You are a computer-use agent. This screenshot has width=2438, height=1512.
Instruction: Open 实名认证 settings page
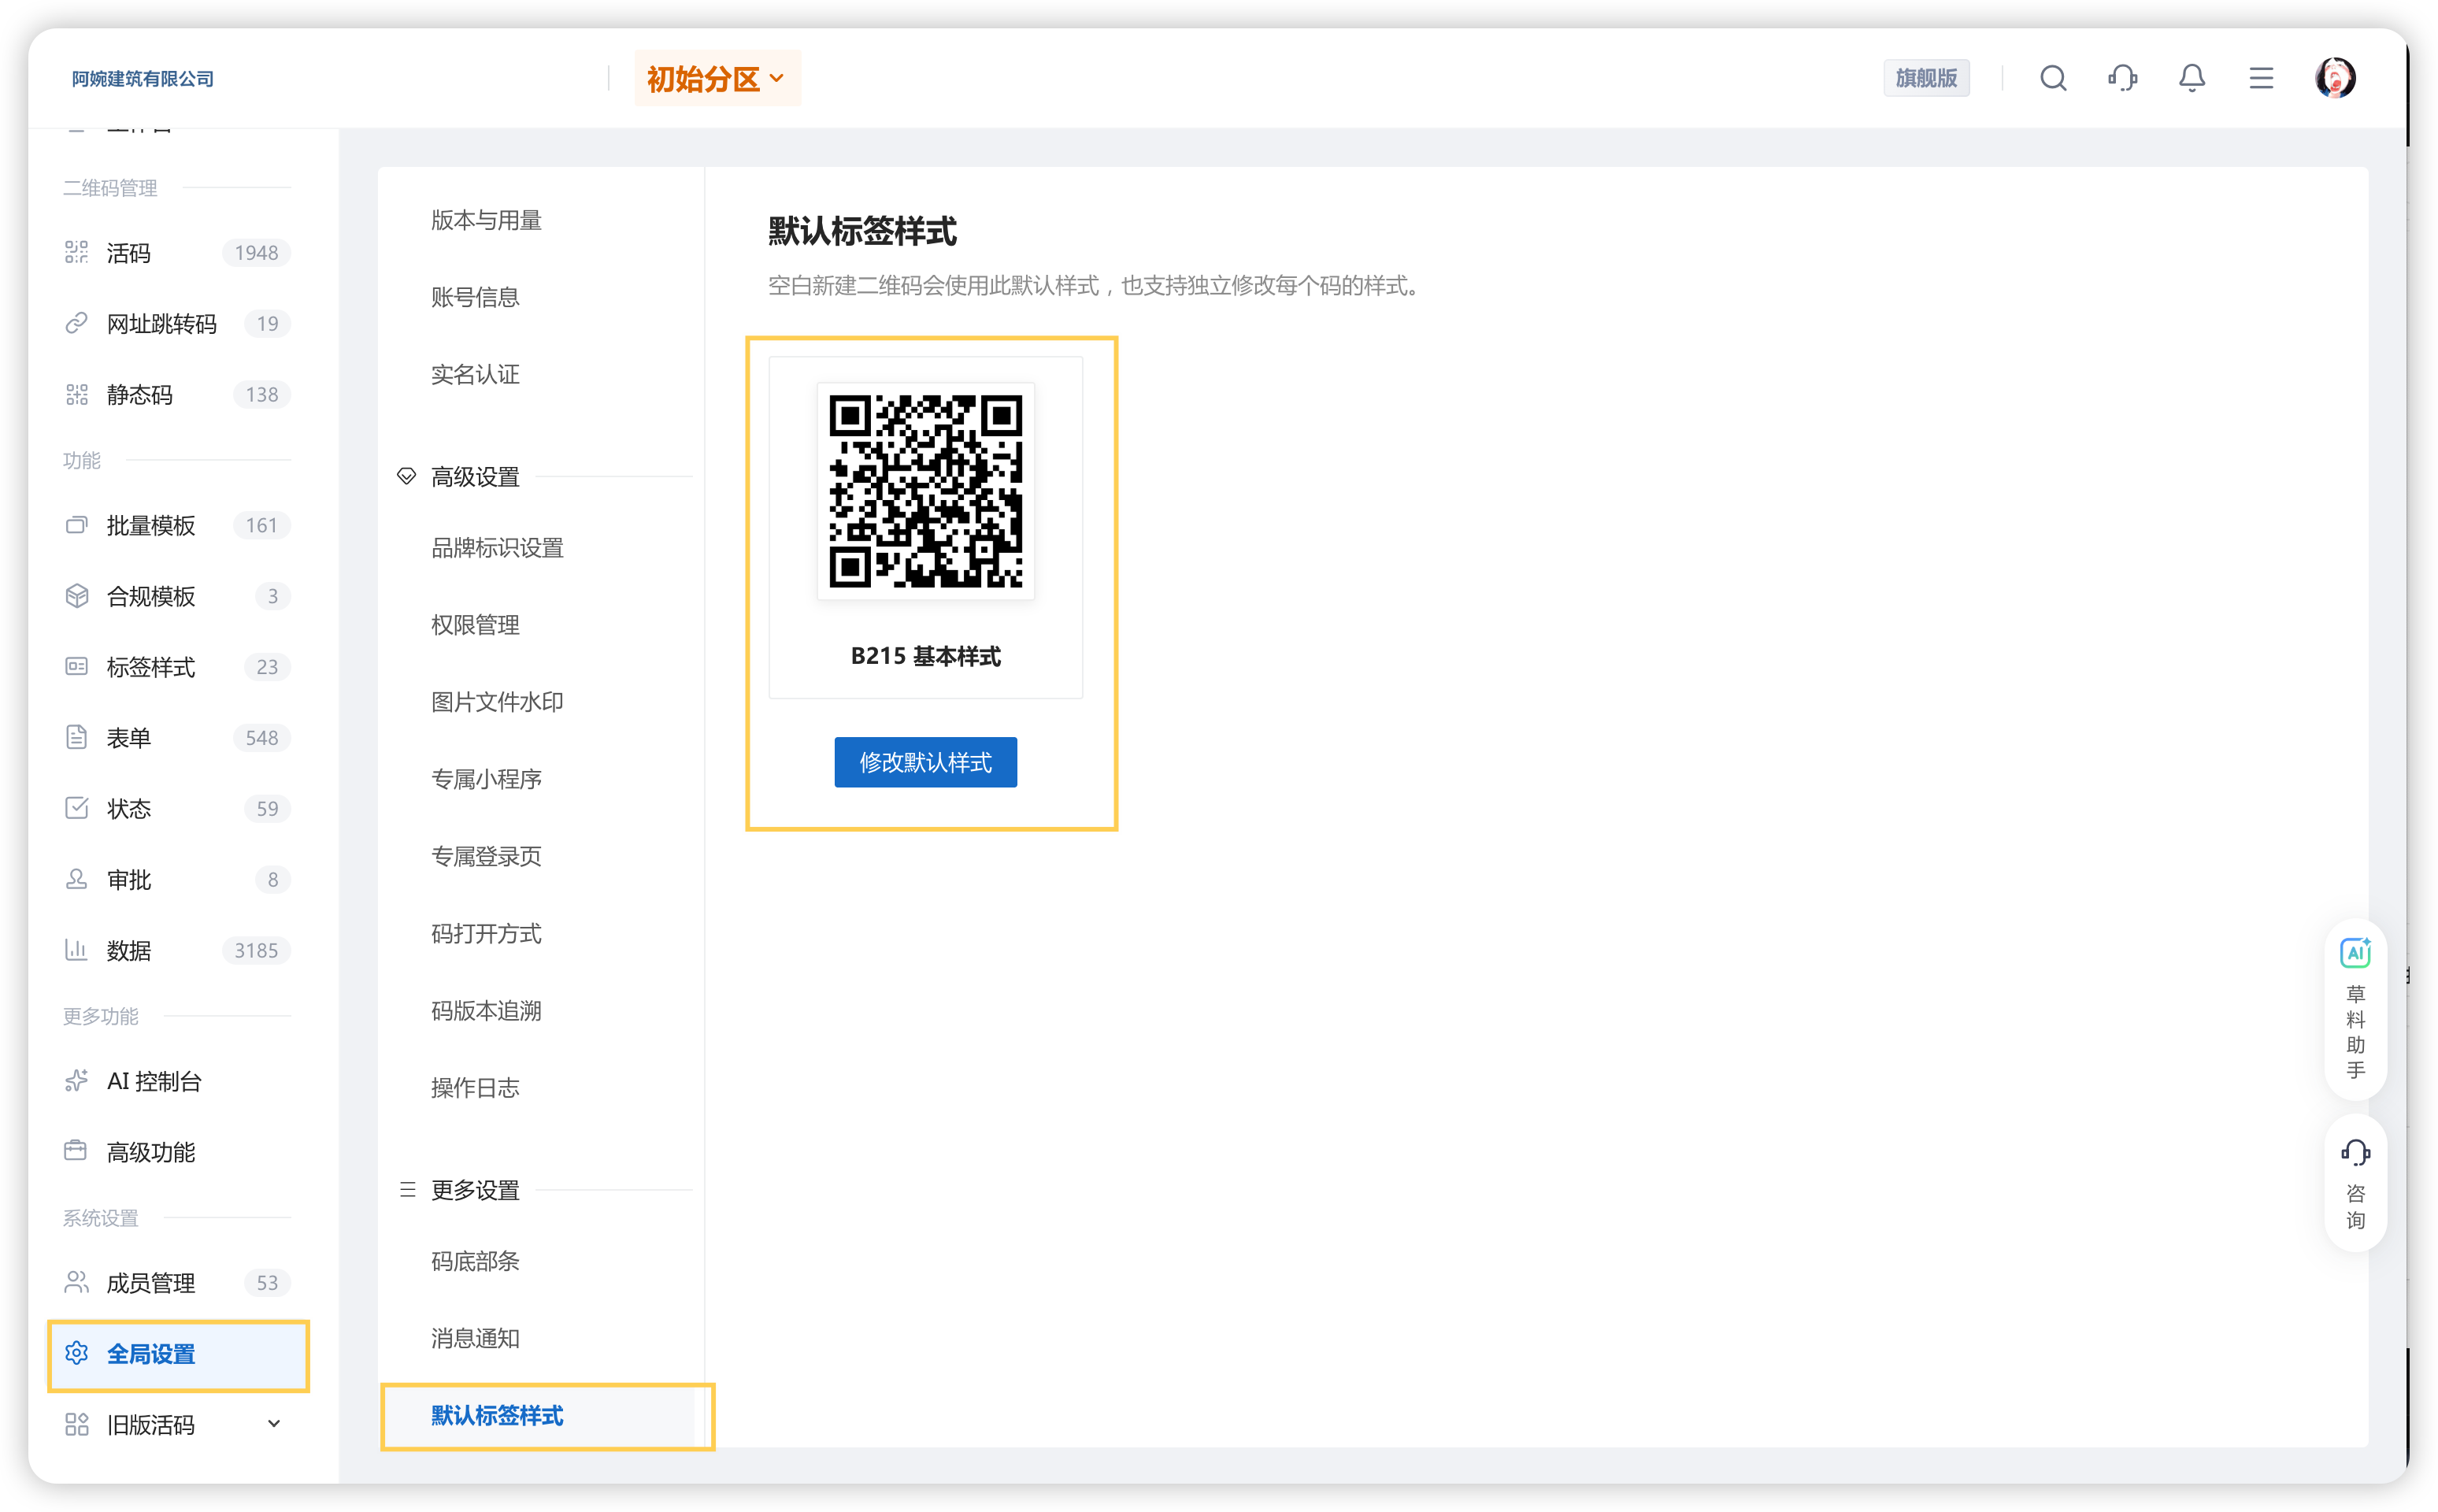click(x=475, y=374)
